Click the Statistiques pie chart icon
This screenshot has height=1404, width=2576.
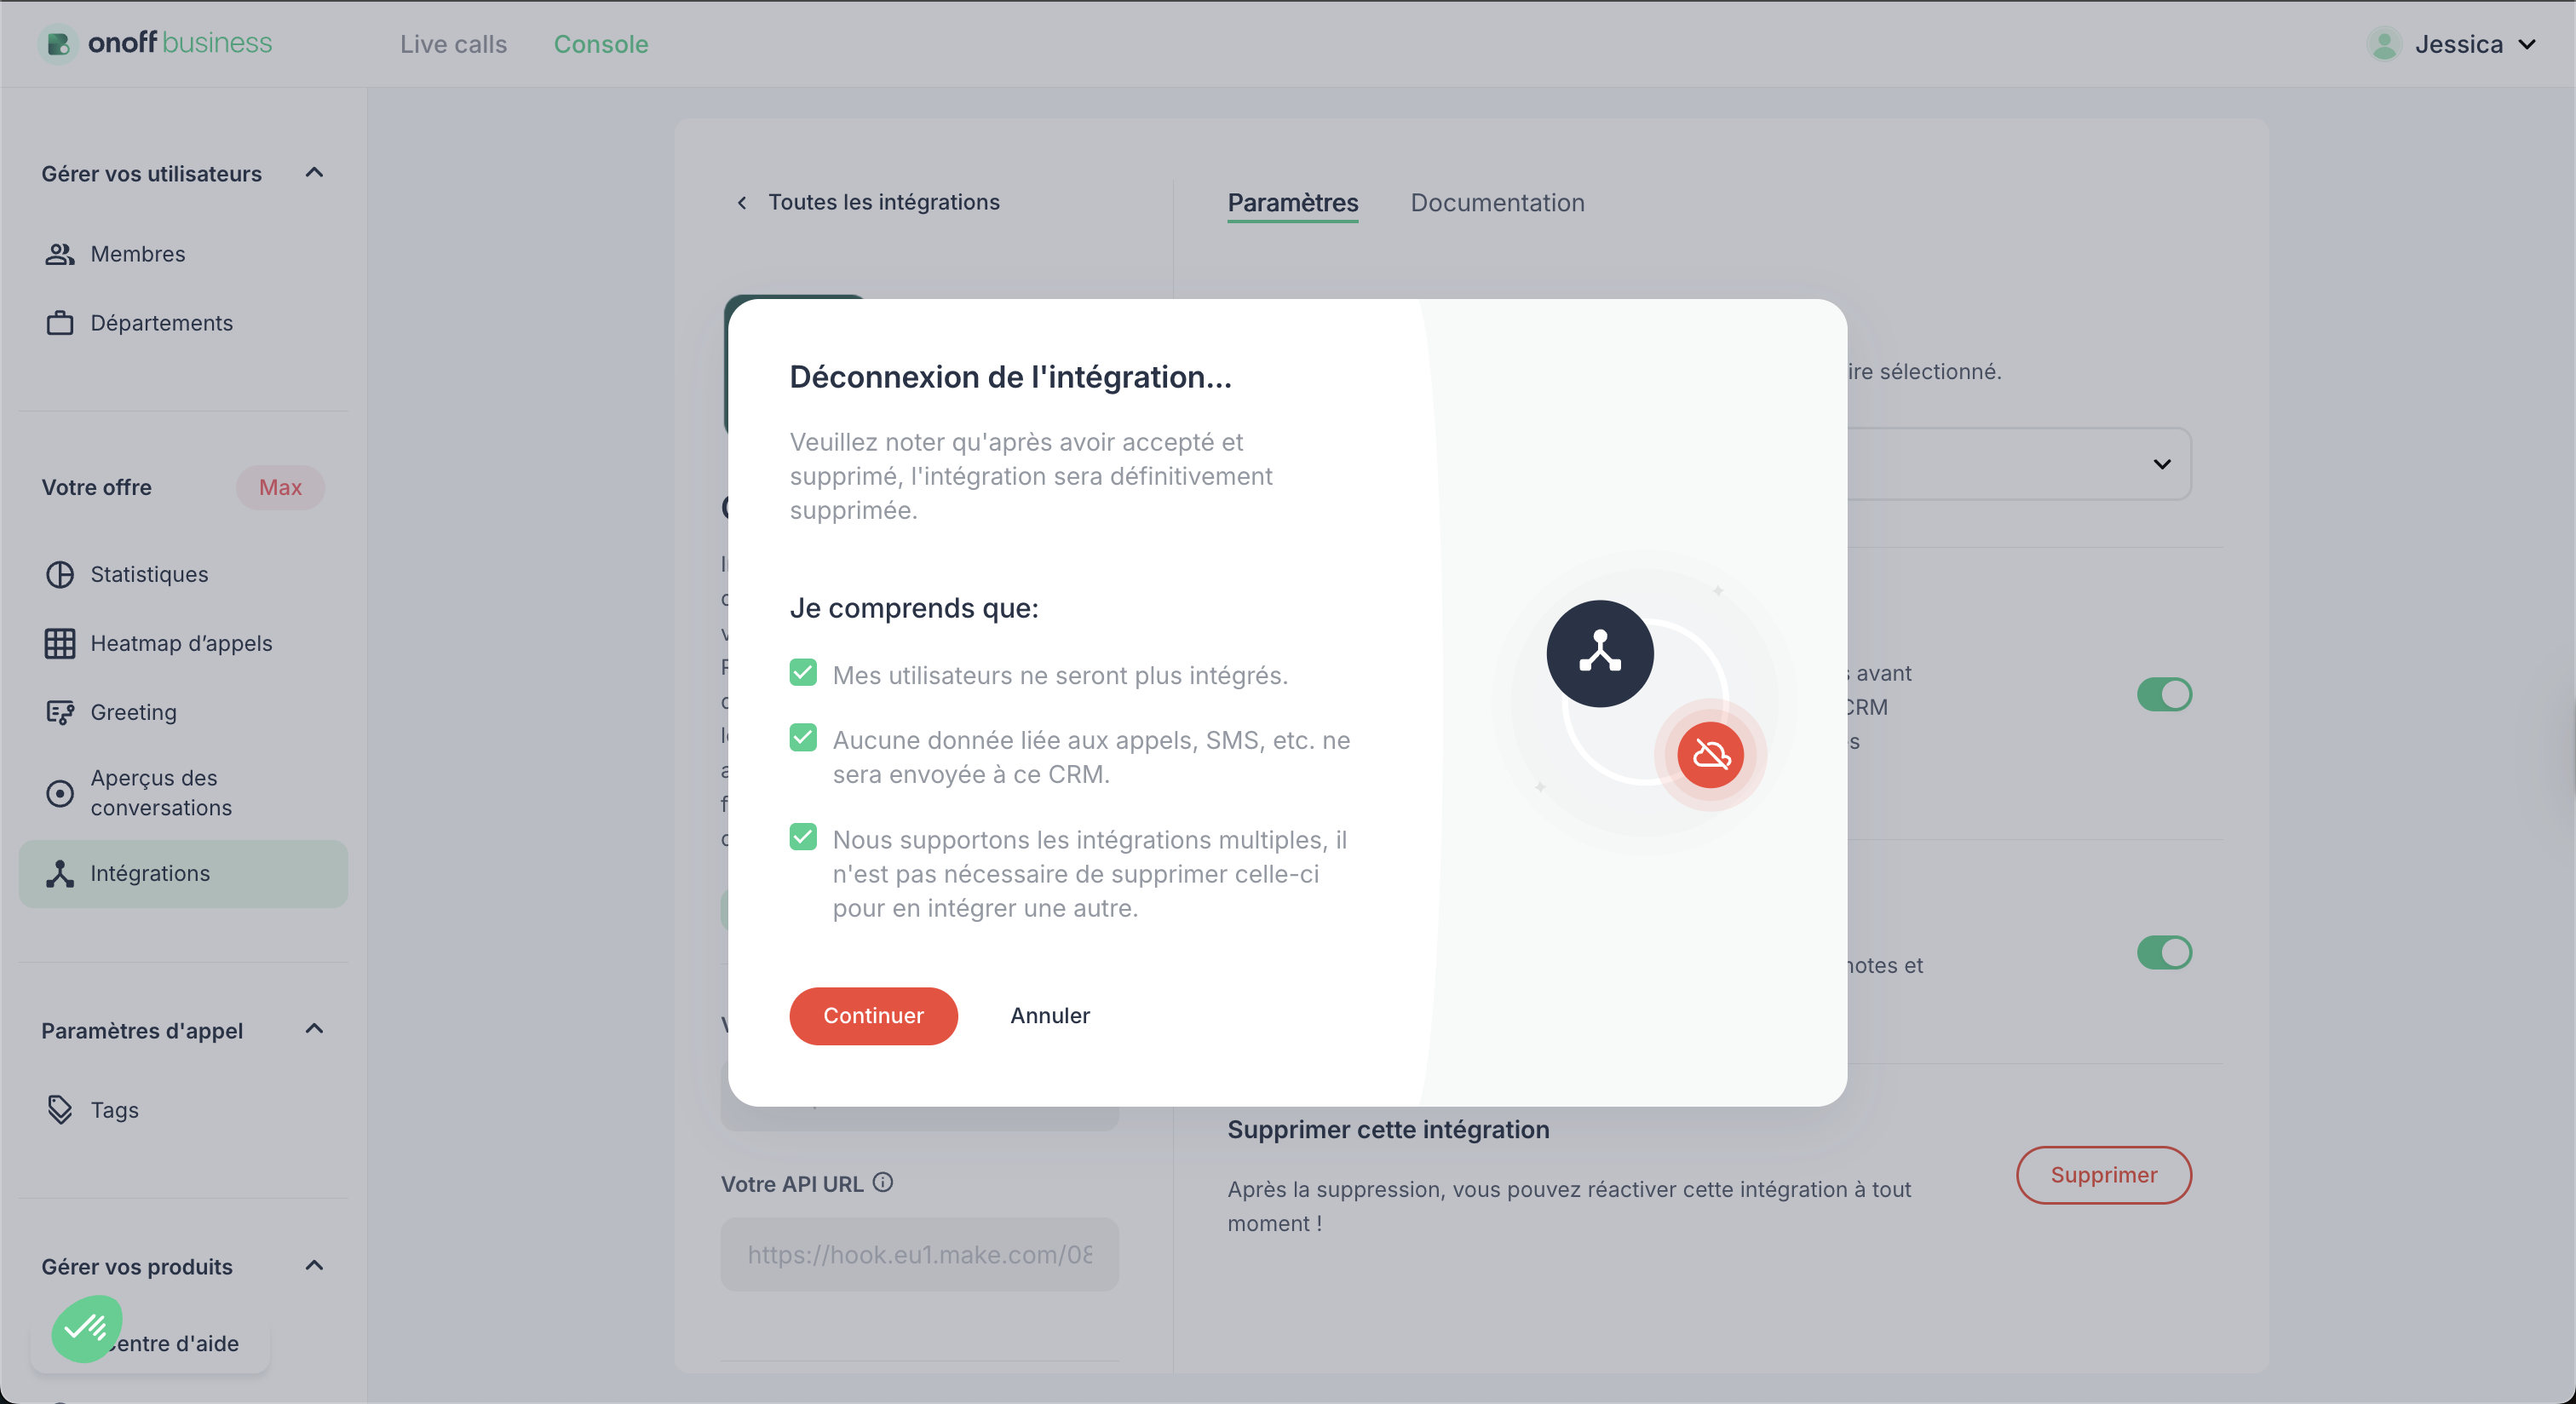pyautogui.click(x=60, y=574)
